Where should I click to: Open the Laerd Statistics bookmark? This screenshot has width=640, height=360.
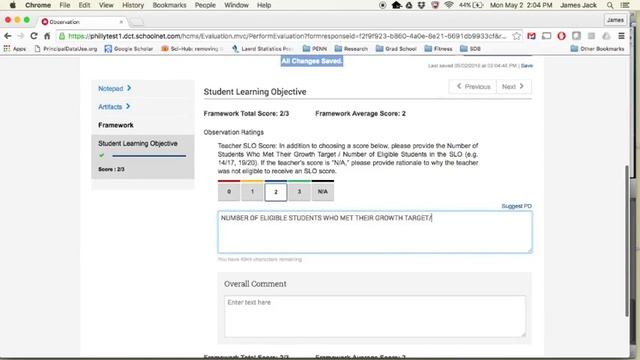[x=262, y=49]
